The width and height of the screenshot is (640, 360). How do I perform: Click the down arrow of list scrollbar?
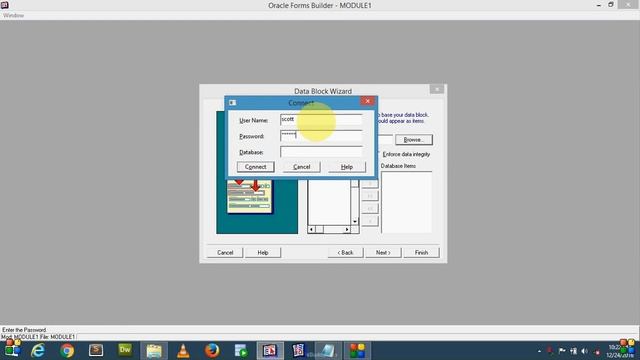(355, 221)
